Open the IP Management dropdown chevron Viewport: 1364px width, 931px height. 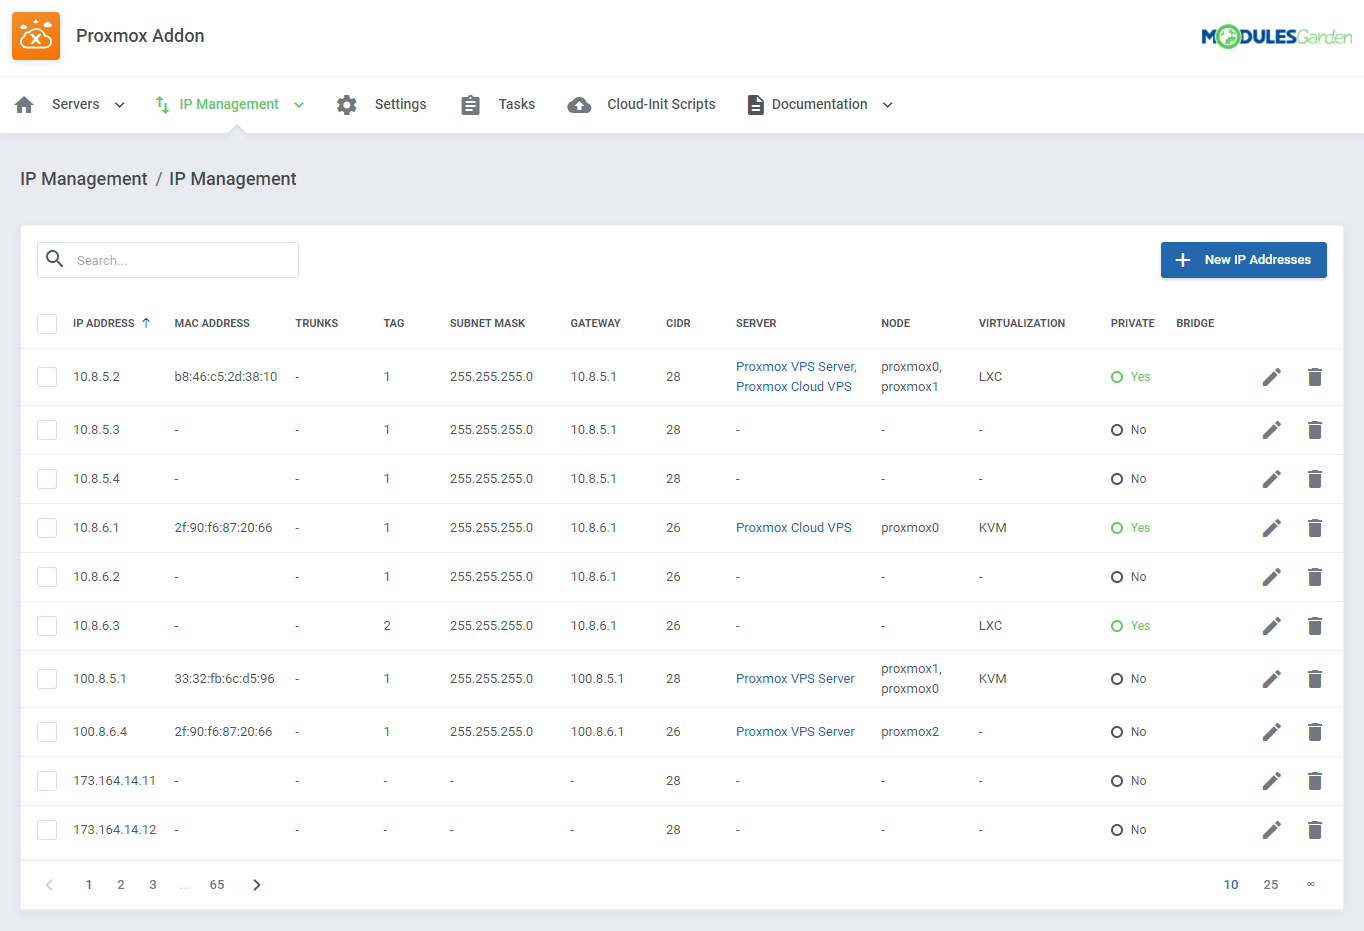click(297, 104)
